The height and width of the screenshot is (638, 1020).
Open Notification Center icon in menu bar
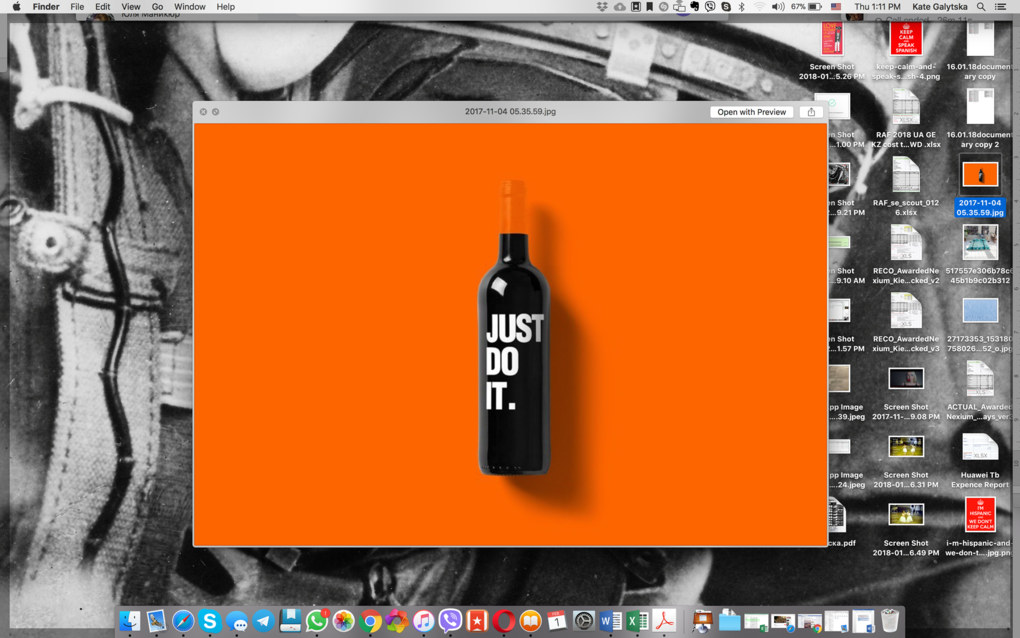pos(1000,7)
